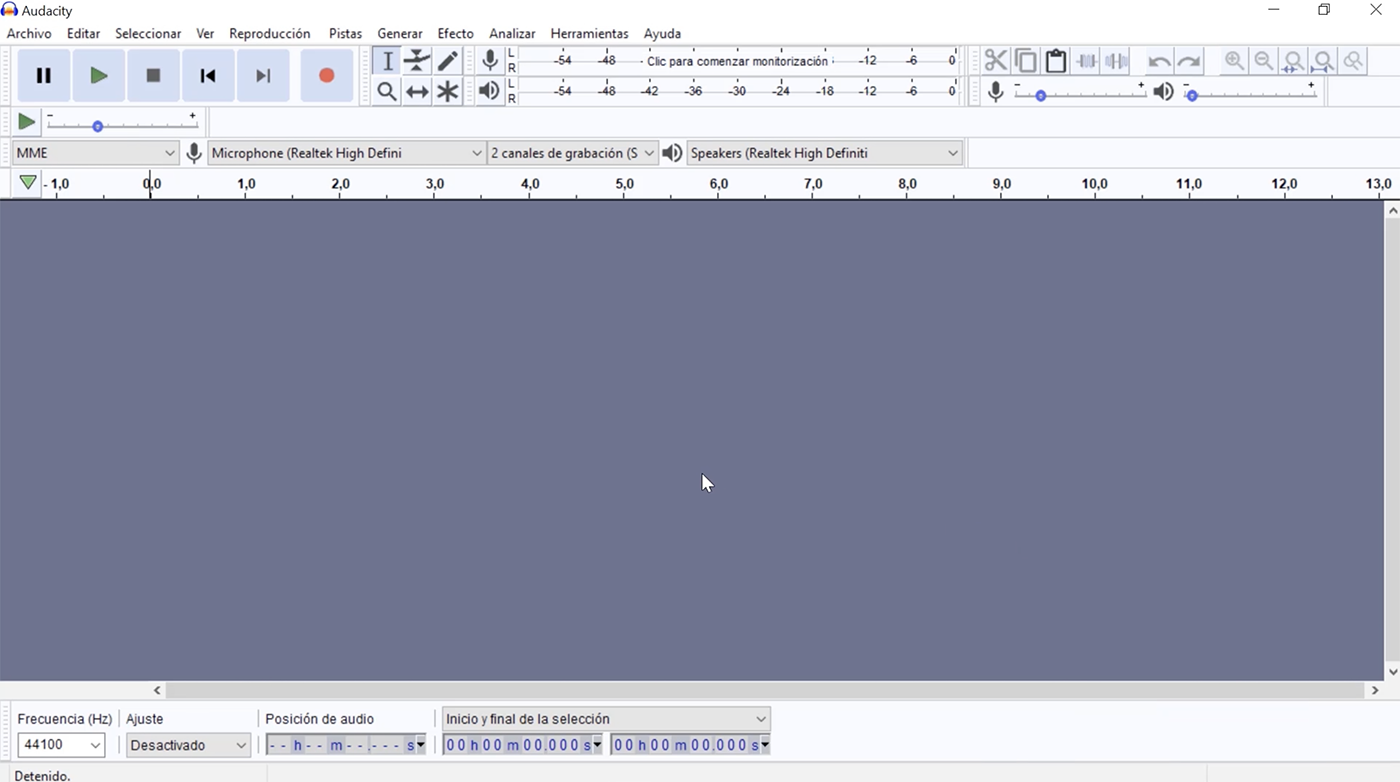Open the project frequency 44100 dropdown
This screenshot has width=1400, height=782.
click(62, 745)
